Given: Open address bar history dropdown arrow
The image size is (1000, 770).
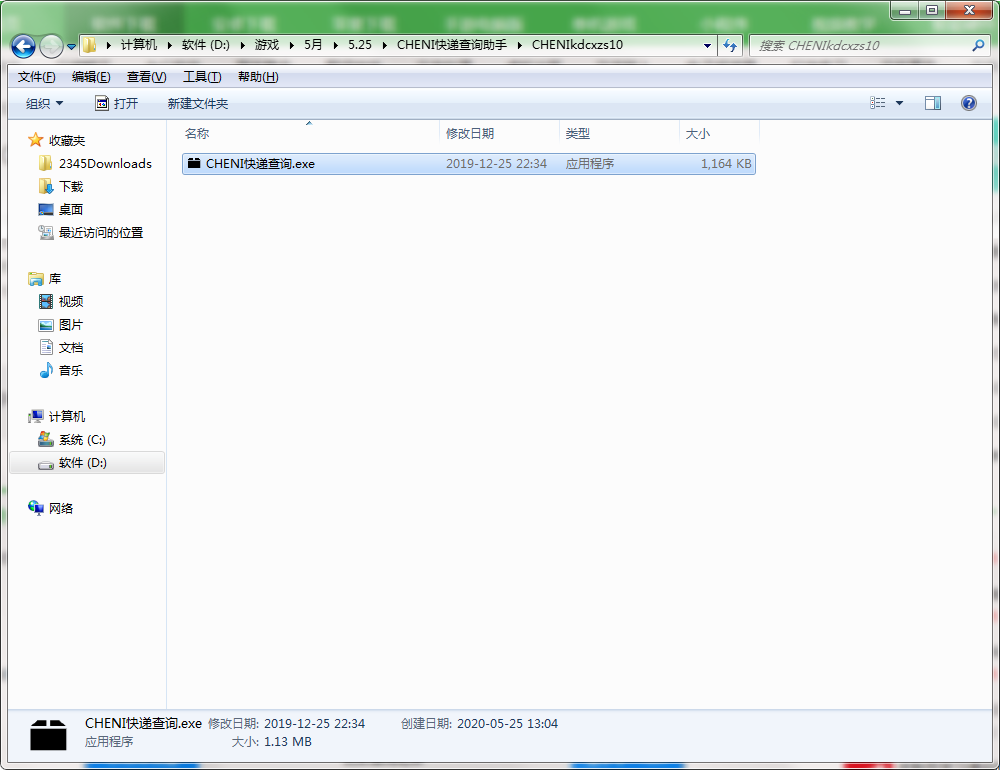Looking at the screenshot, I should point(707,46).
